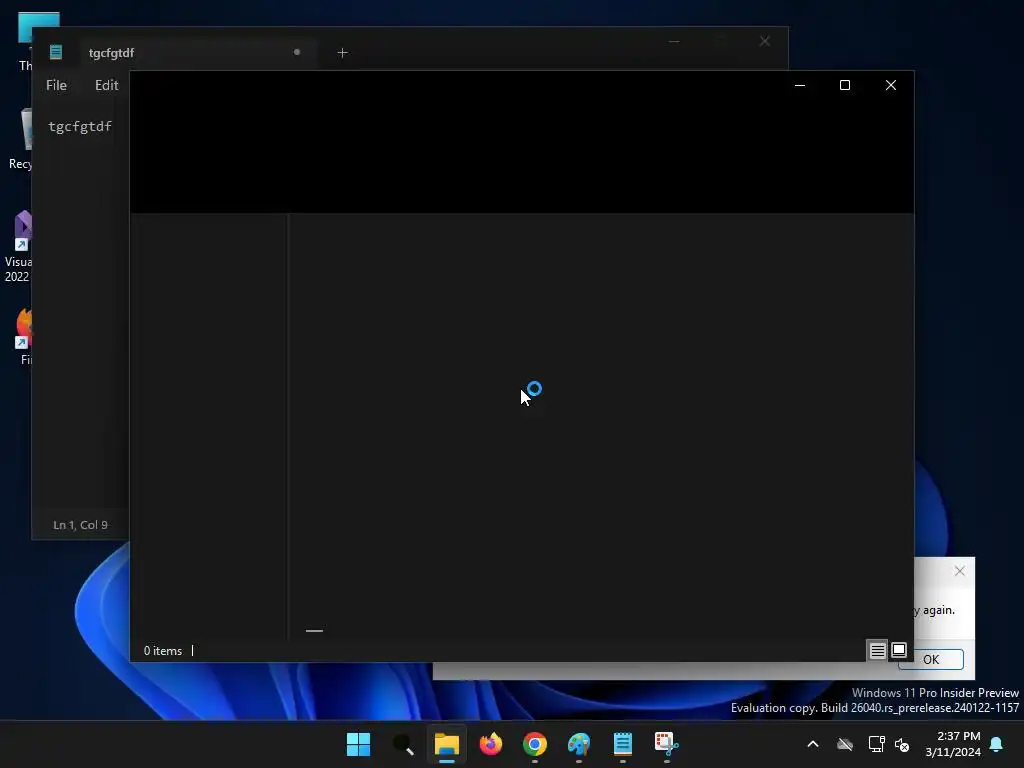Click the muted volume tray icon
The height and width of the screenshot is (768, 1024).
click(x=902, y=744)
